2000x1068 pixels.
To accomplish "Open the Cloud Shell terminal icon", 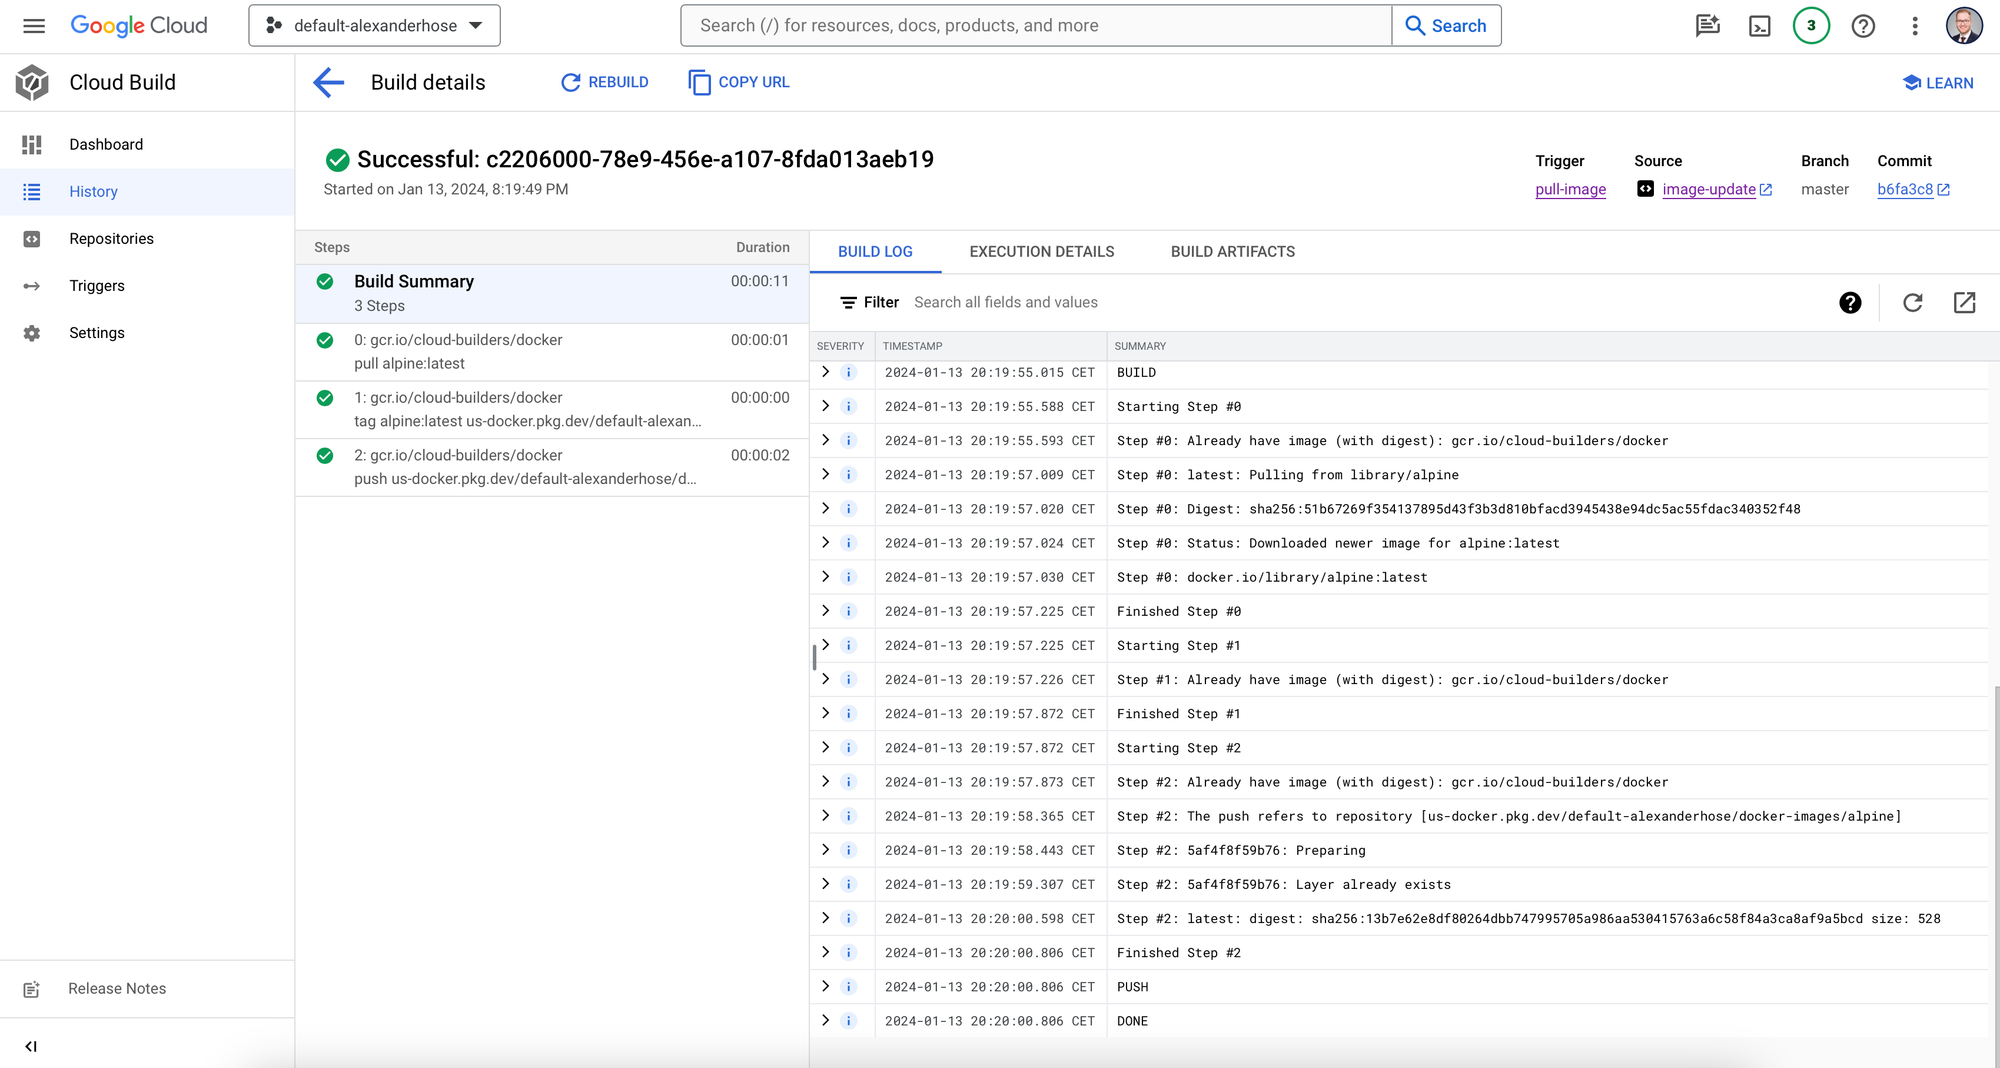I will (1760, 26).
